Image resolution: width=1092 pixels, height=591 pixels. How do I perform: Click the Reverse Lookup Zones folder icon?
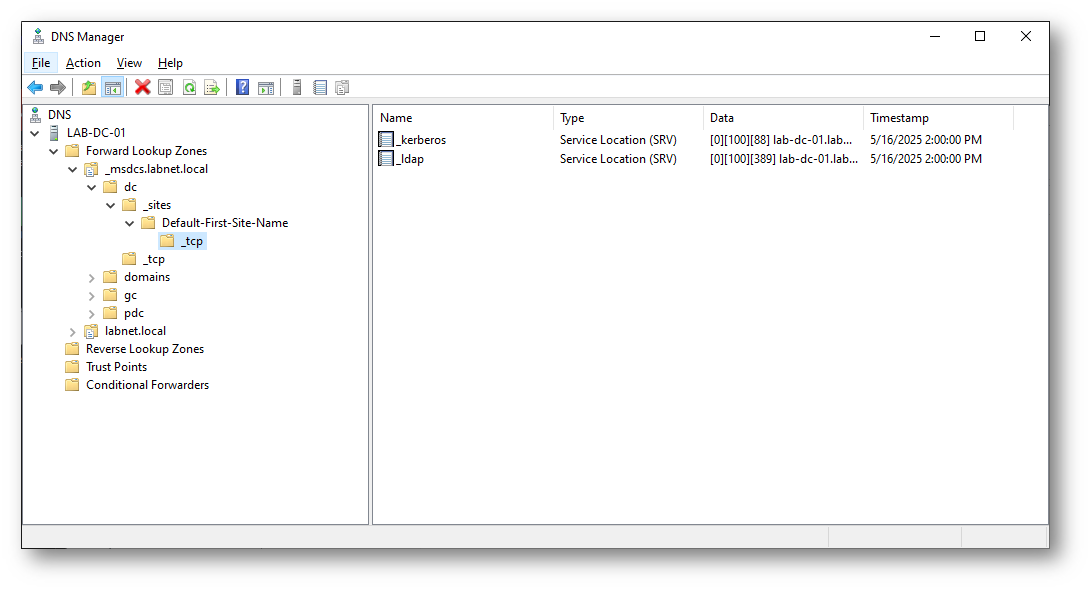(x=72, y=349)
